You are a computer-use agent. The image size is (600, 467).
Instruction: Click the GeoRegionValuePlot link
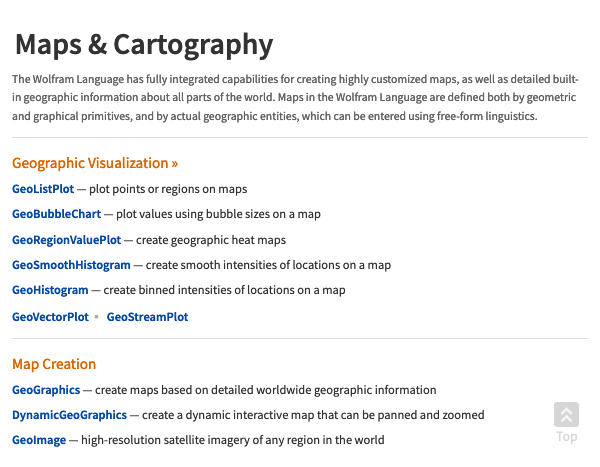[66, 240]
